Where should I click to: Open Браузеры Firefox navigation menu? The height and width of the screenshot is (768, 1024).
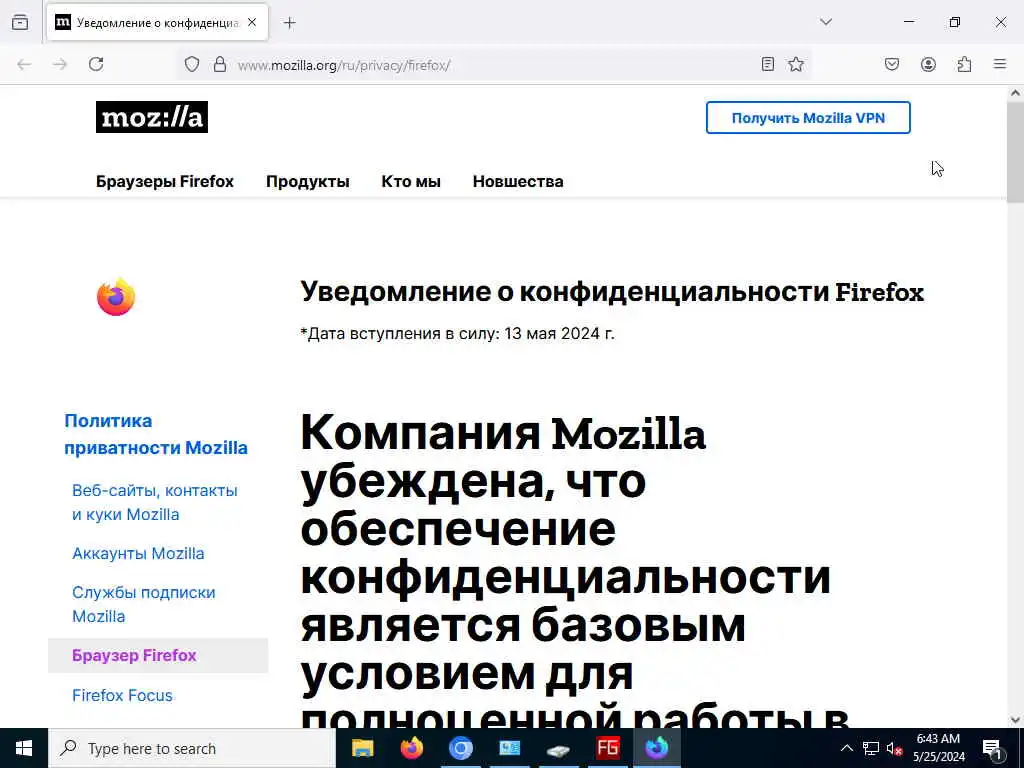[165, 182]
